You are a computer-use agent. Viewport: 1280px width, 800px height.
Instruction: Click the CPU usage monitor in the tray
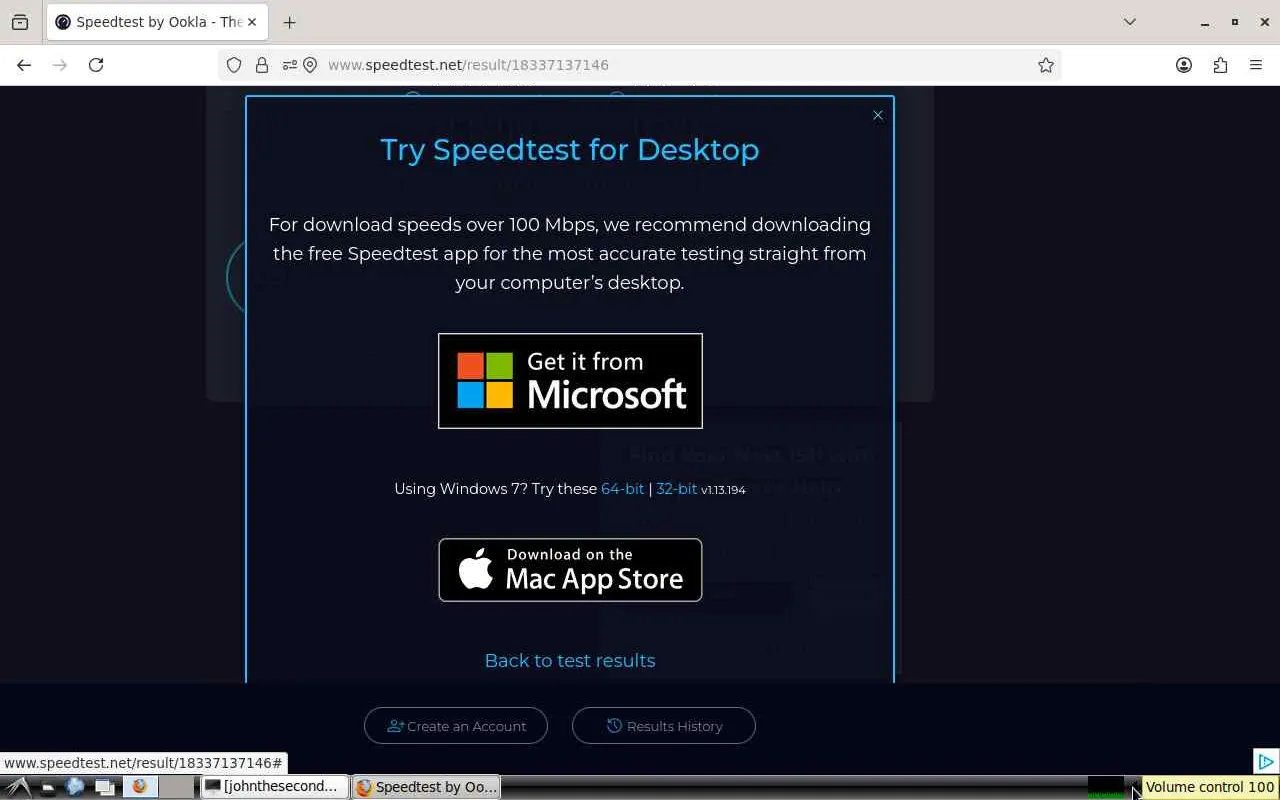click(x=1106, y=787)
